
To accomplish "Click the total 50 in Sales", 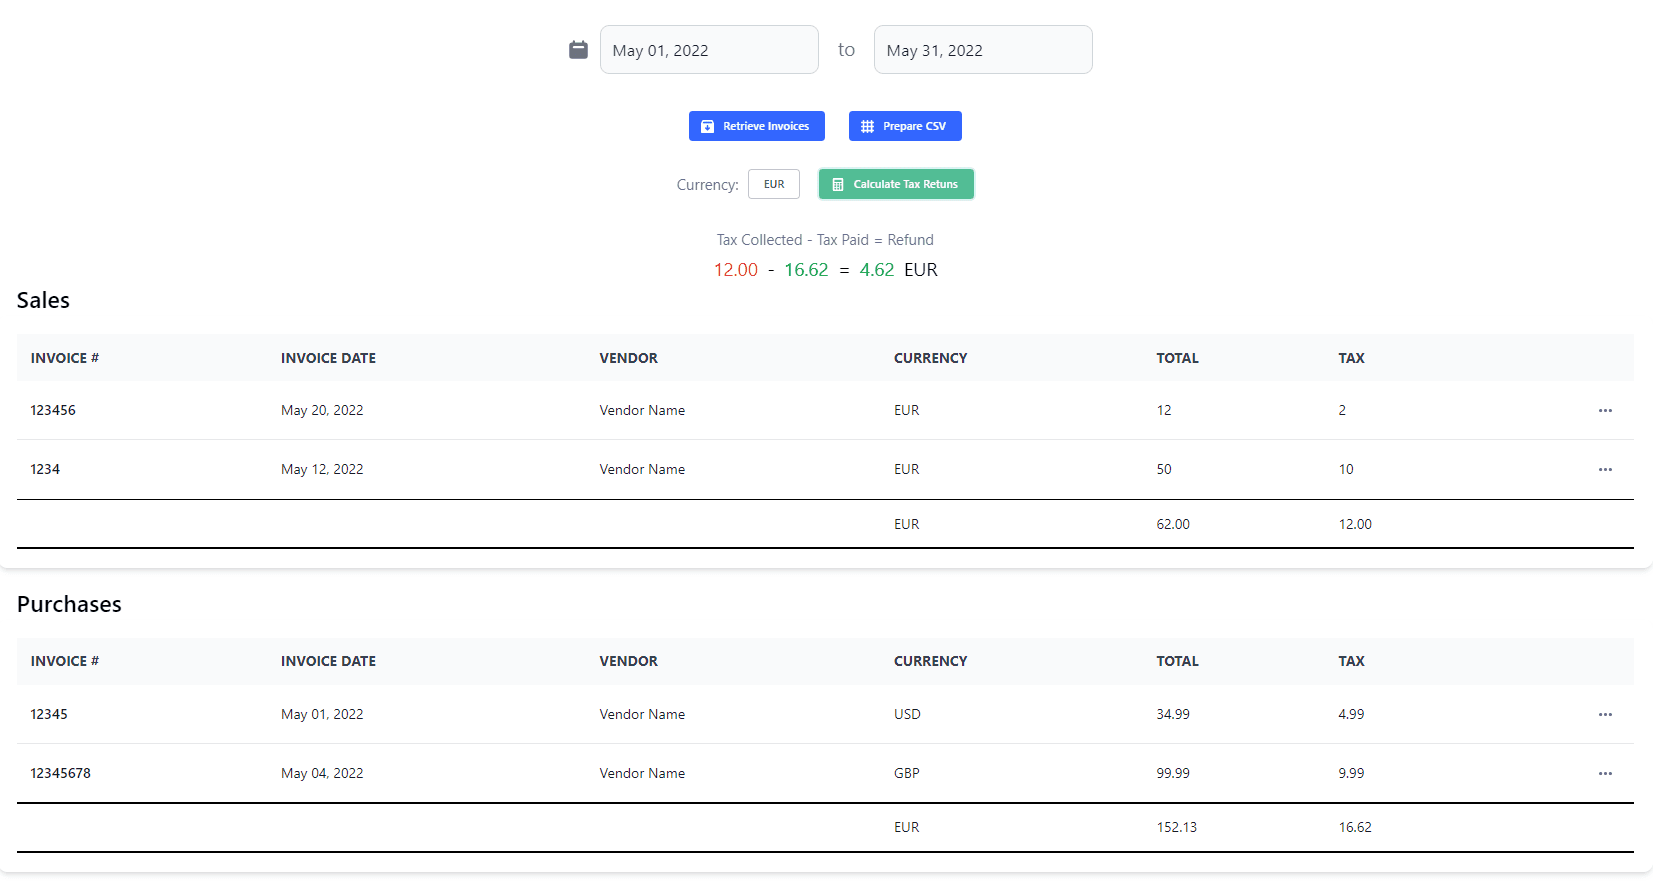I will point(1164,469).
